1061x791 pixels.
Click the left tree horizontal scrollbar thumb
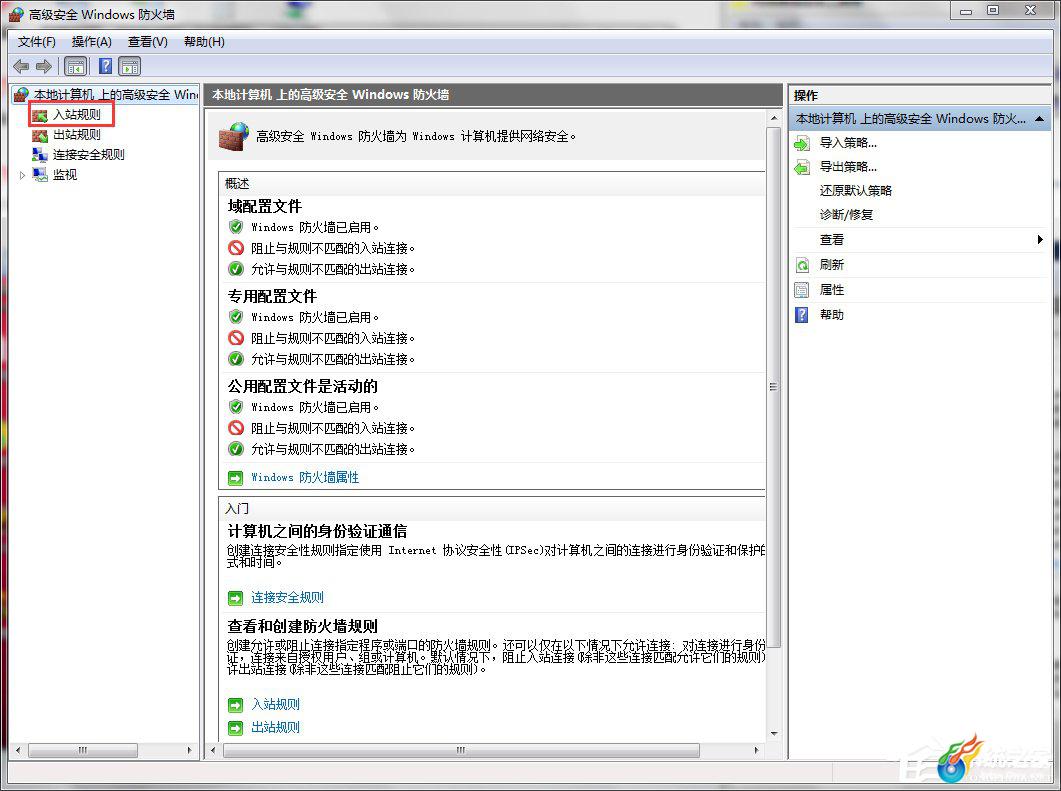pyautogui.click(x=83, y=750)
